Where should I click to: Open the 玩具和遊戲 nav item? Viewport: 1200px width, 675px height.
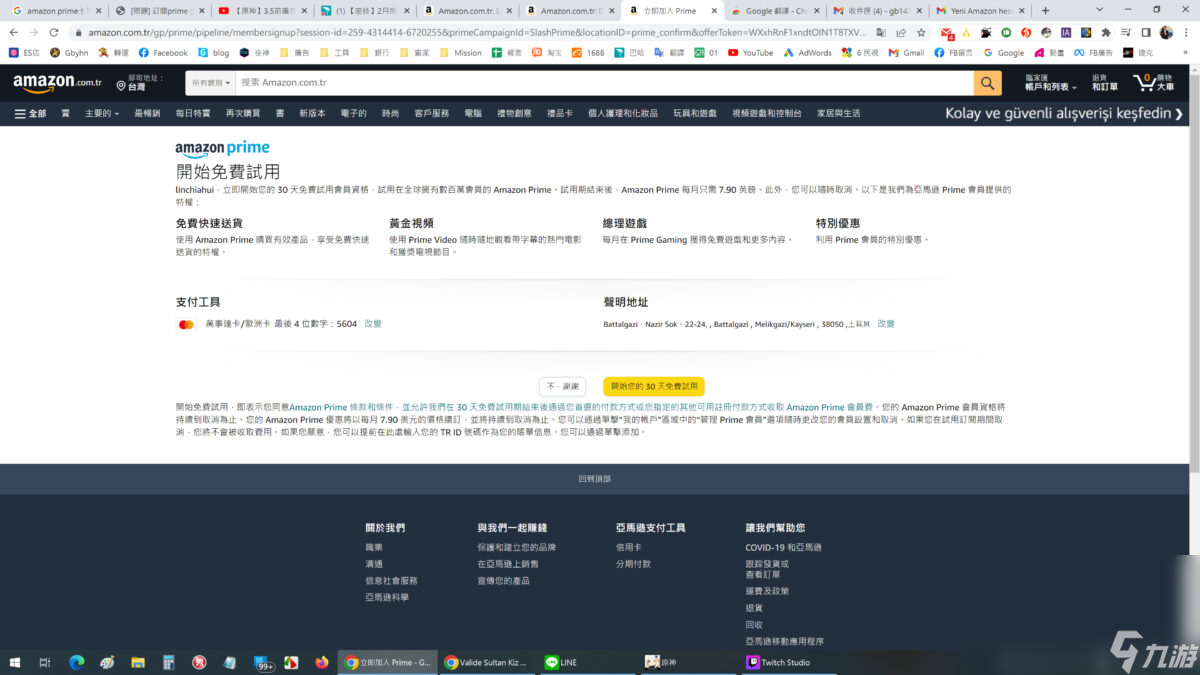coord(694,113)
